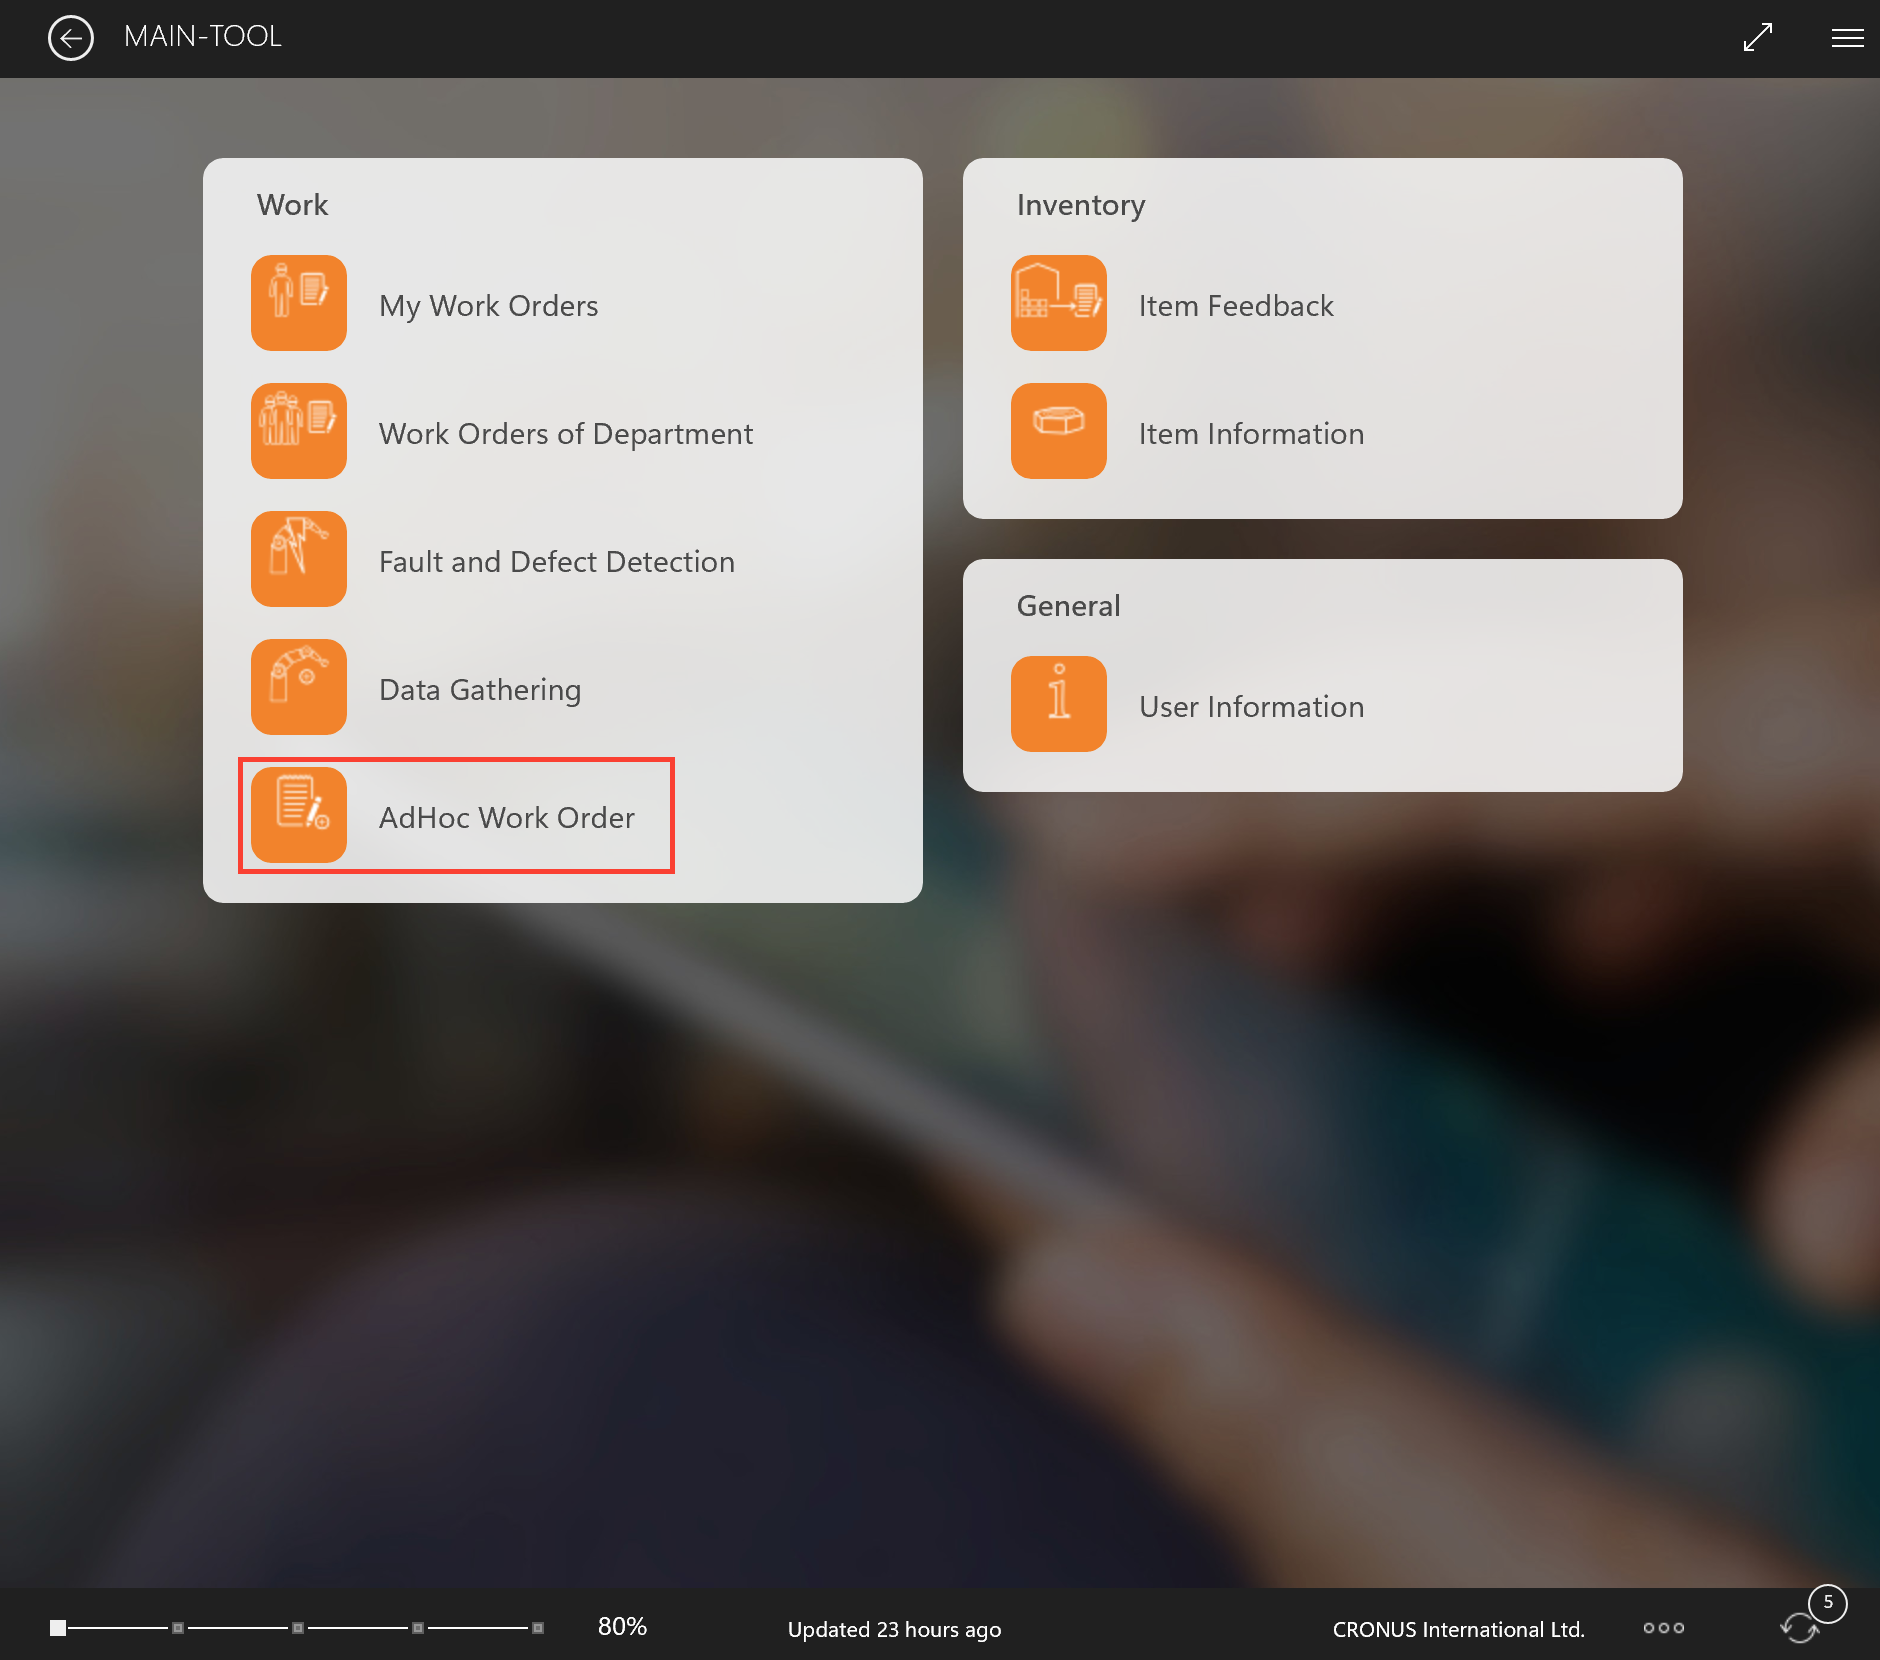
Task: Click the Updated 23 hours ago status
Action: pyautogui.click(x=894, y=1630)
